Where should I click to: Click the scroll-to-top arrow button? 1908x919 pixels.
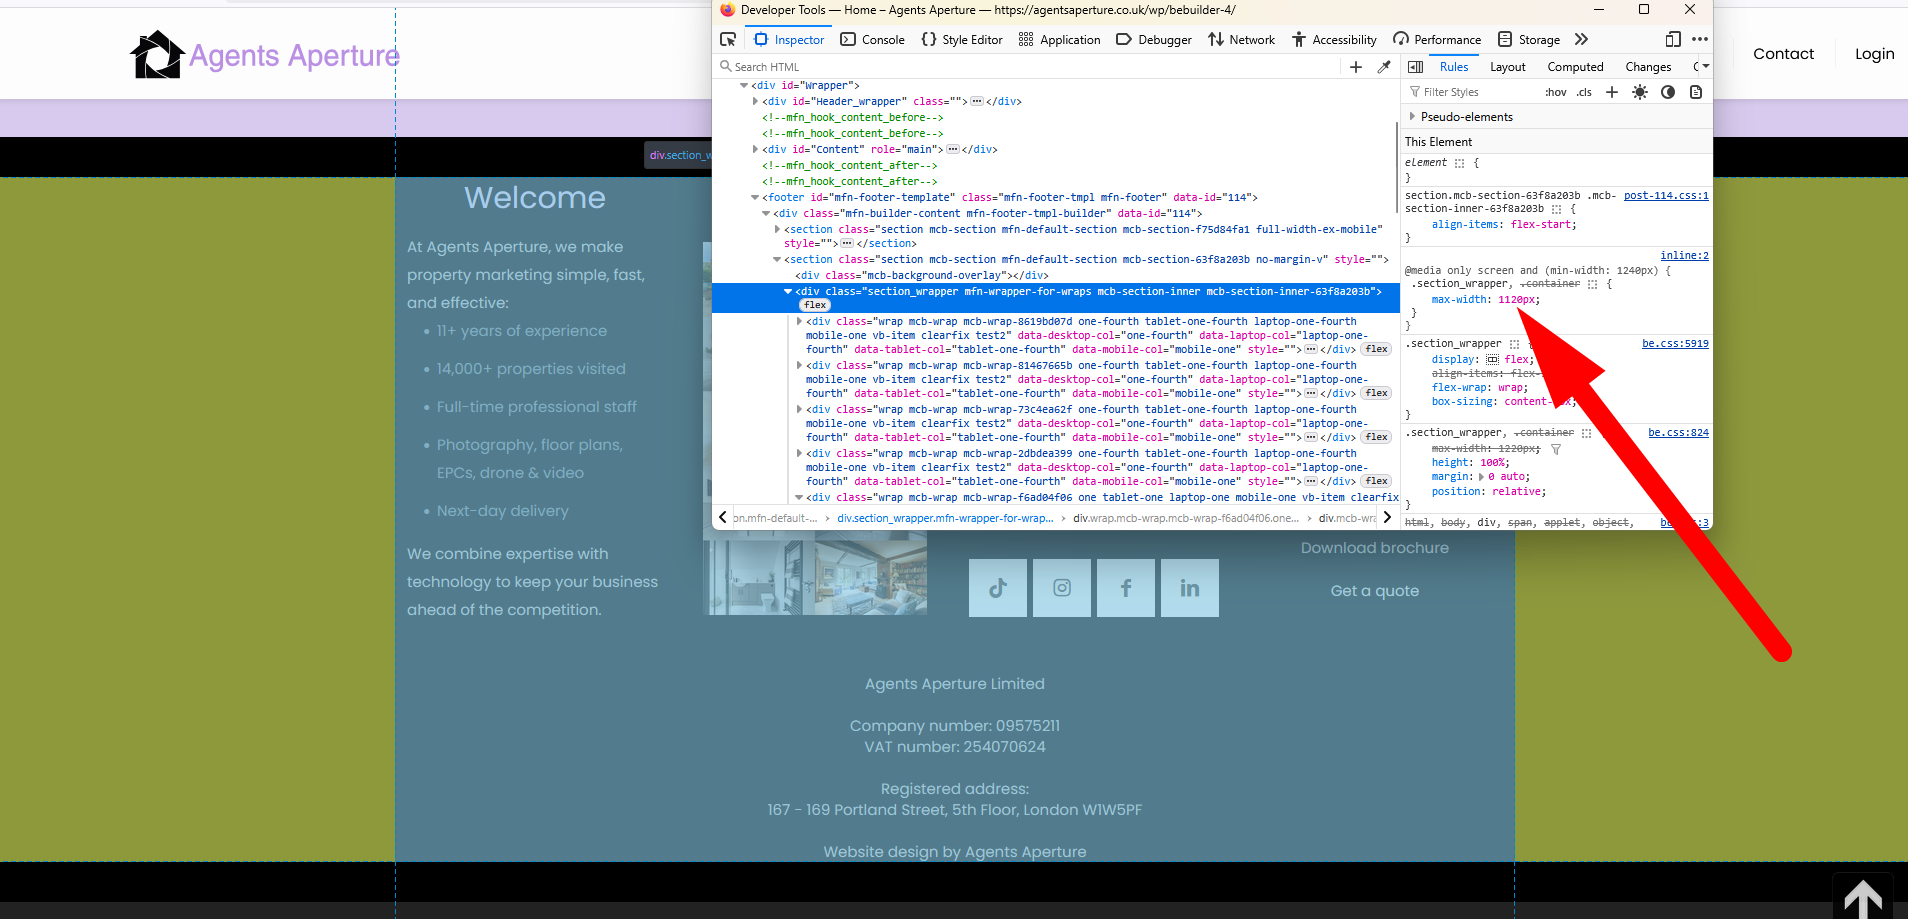[1862, 897]
